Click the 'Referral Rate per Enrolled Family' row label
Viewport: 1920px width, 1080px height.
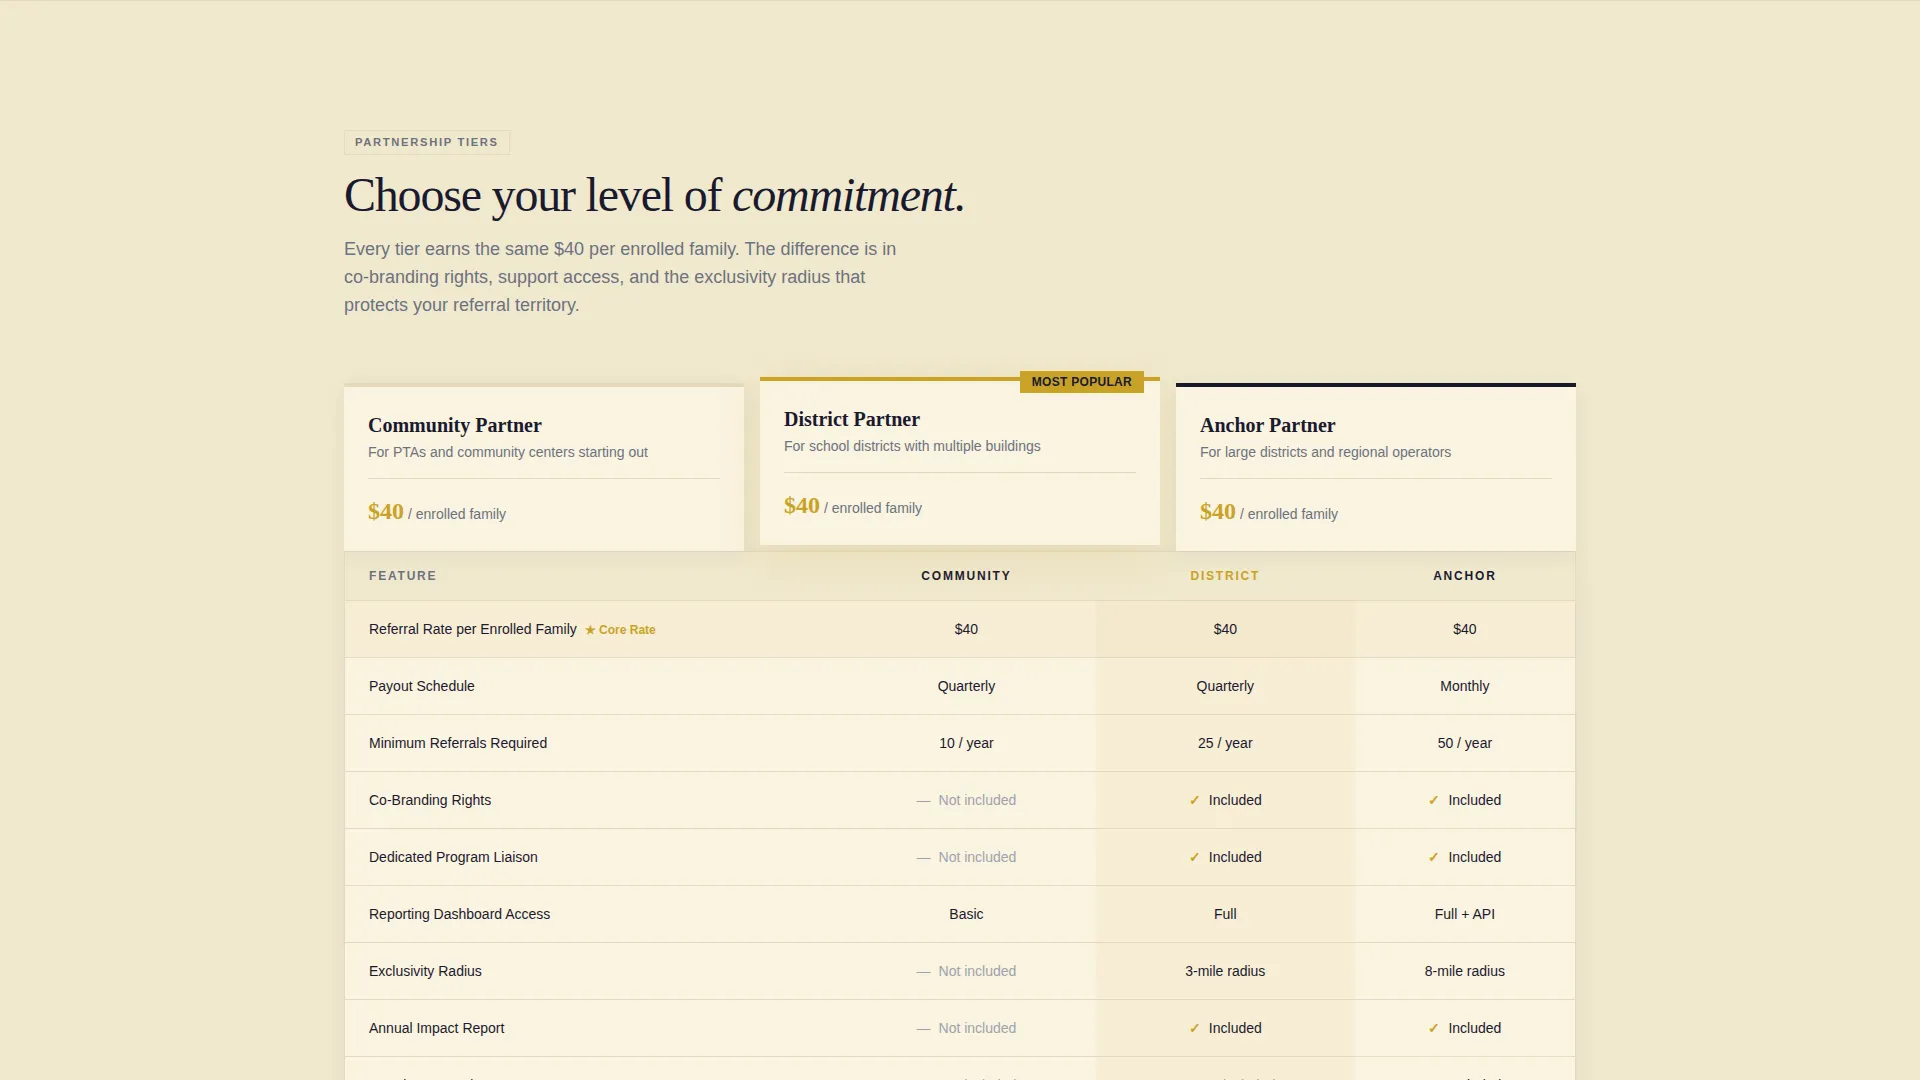[x=473, y=629]
